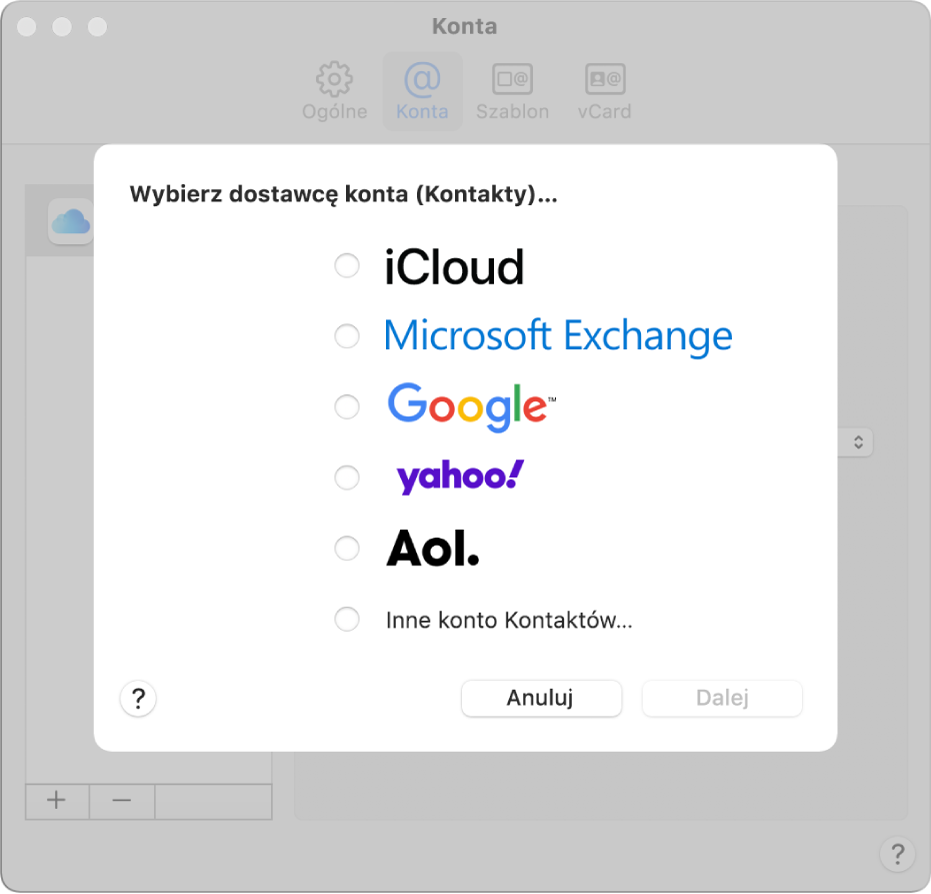This screenshot has width=931, height=894.
Task: Pick the Yahoo radio button
Action: 347,478
